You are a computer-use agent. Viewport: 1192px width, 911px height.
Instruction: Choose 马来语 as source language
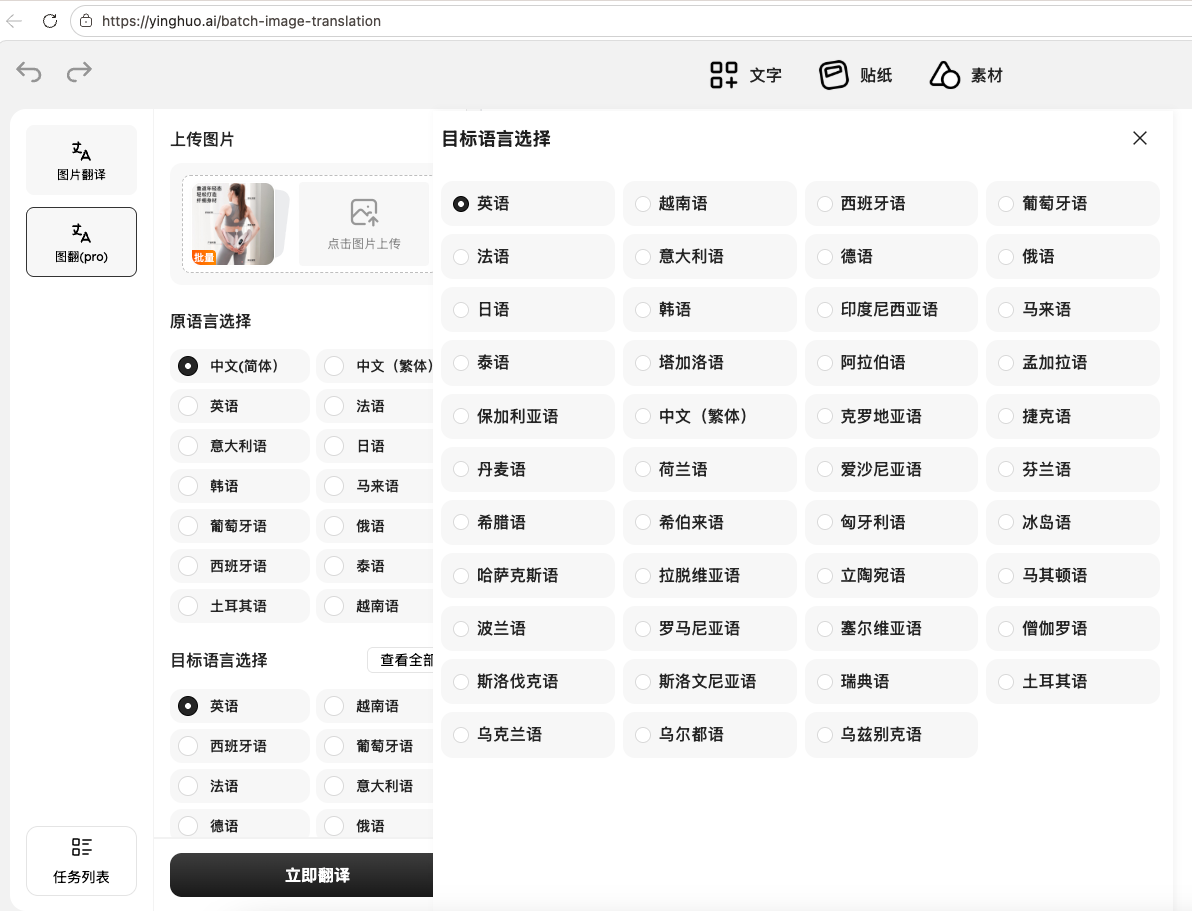(x=375, y=486)
